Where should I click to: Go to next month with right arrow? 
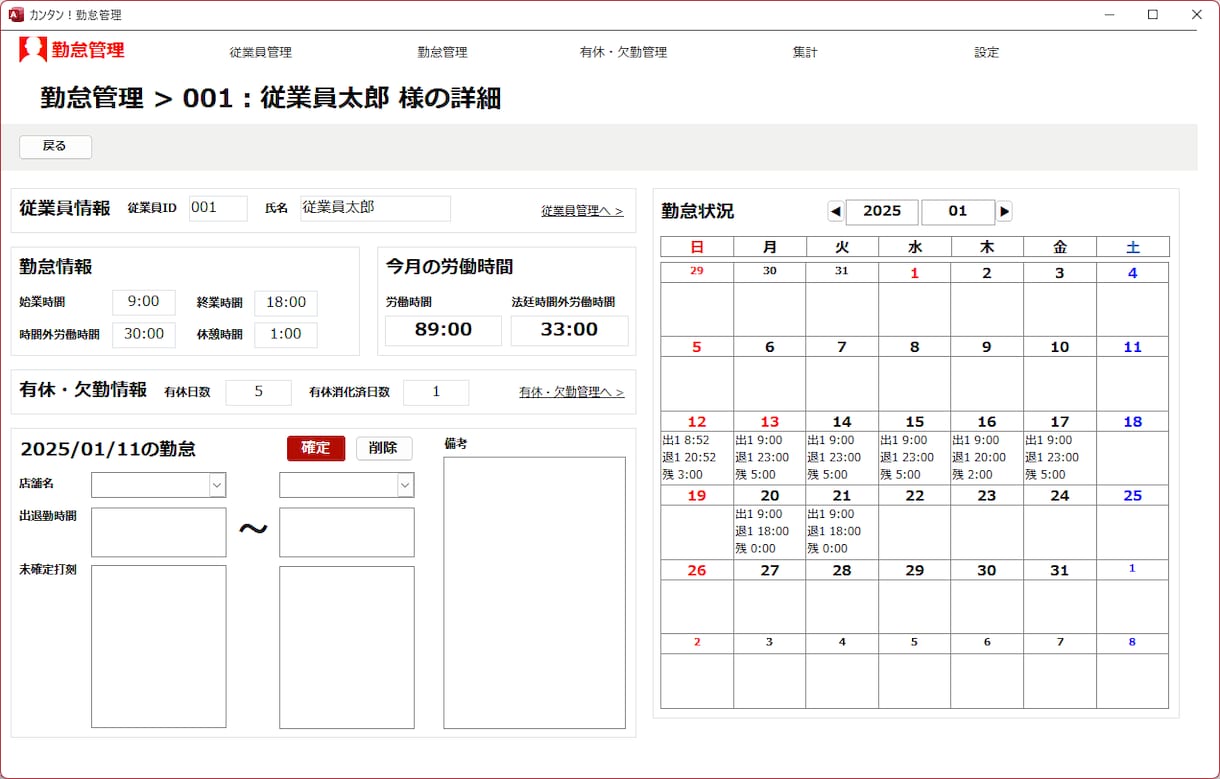click(1004, 211)
